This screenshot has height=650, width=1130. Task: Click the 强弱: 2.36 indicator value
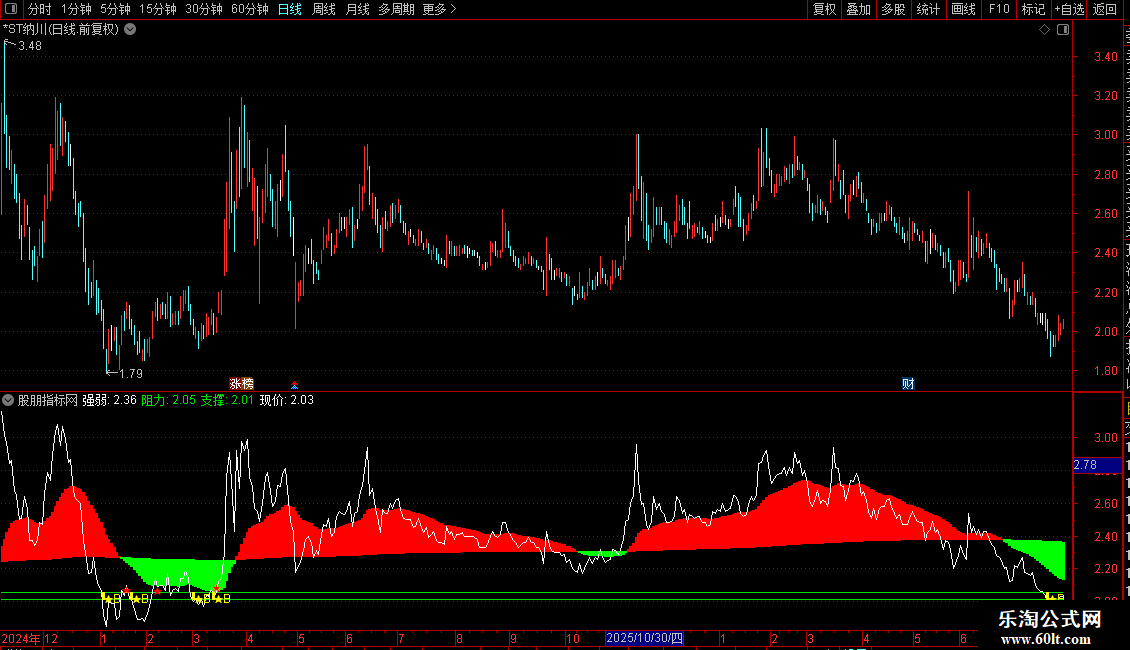[x=110, y=400]
